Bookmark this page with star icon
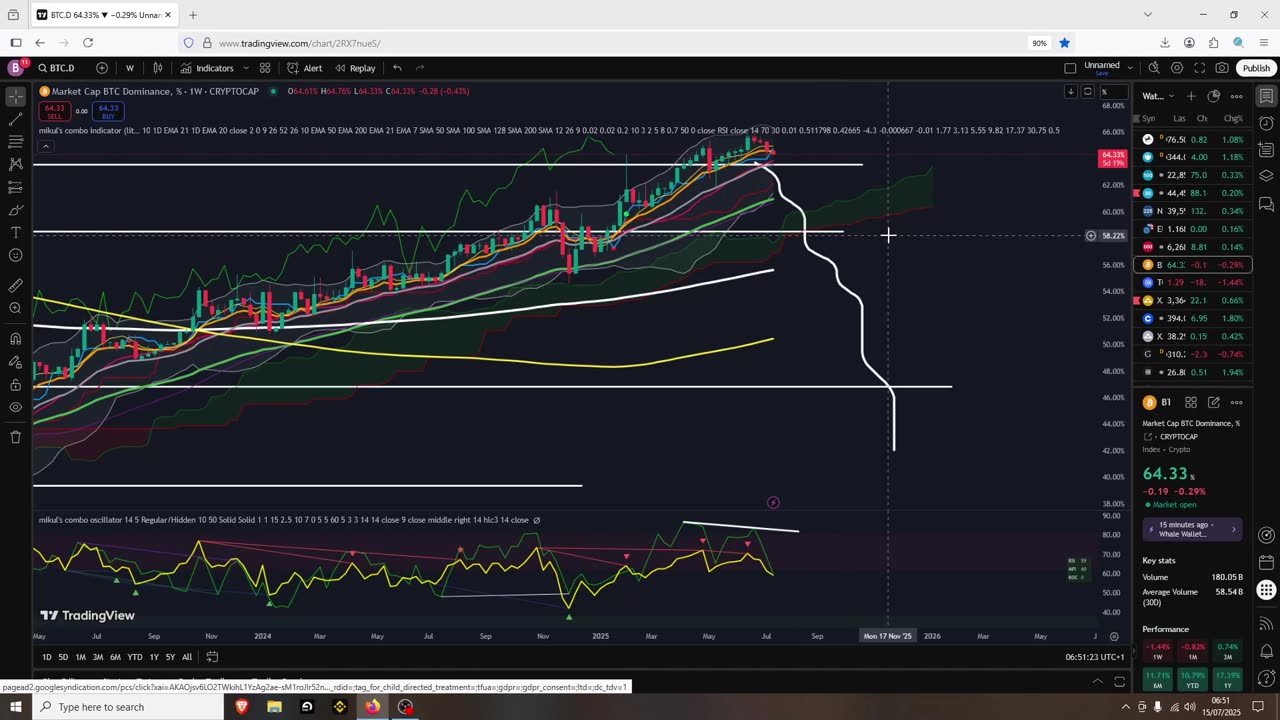Screen dimensions: 1280x720 pos(1065,43)
